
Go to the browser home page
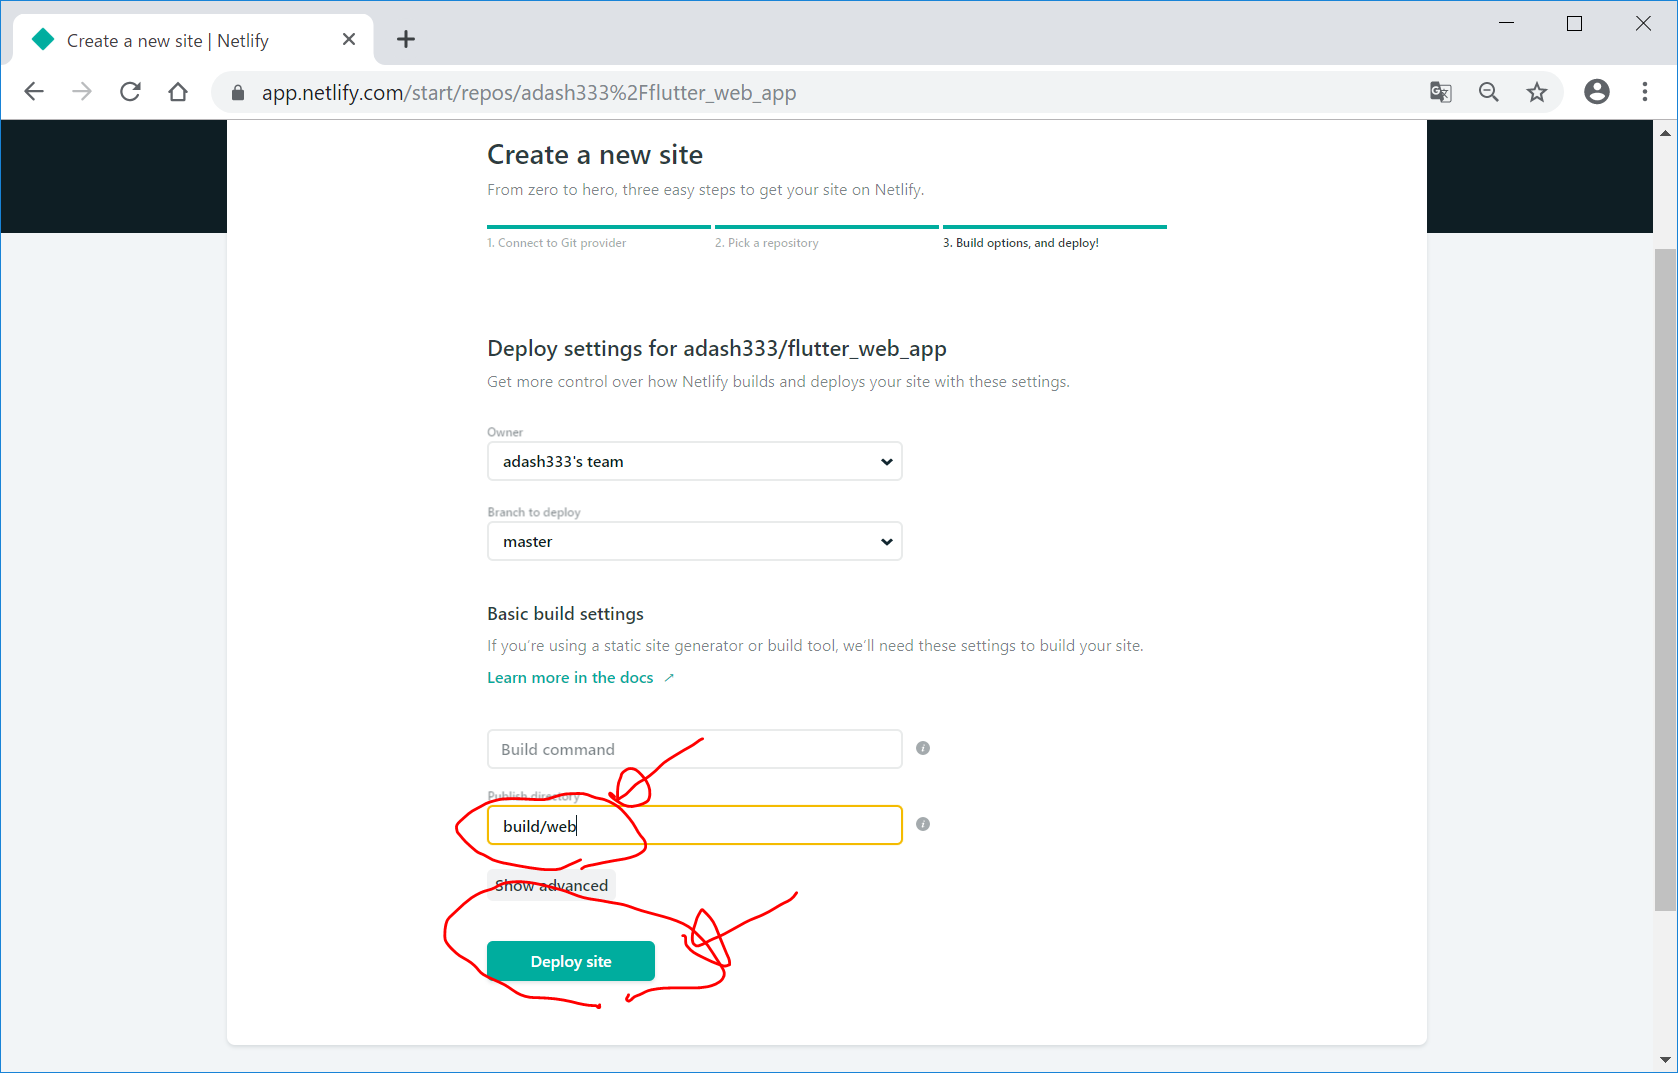click(178, 92)
